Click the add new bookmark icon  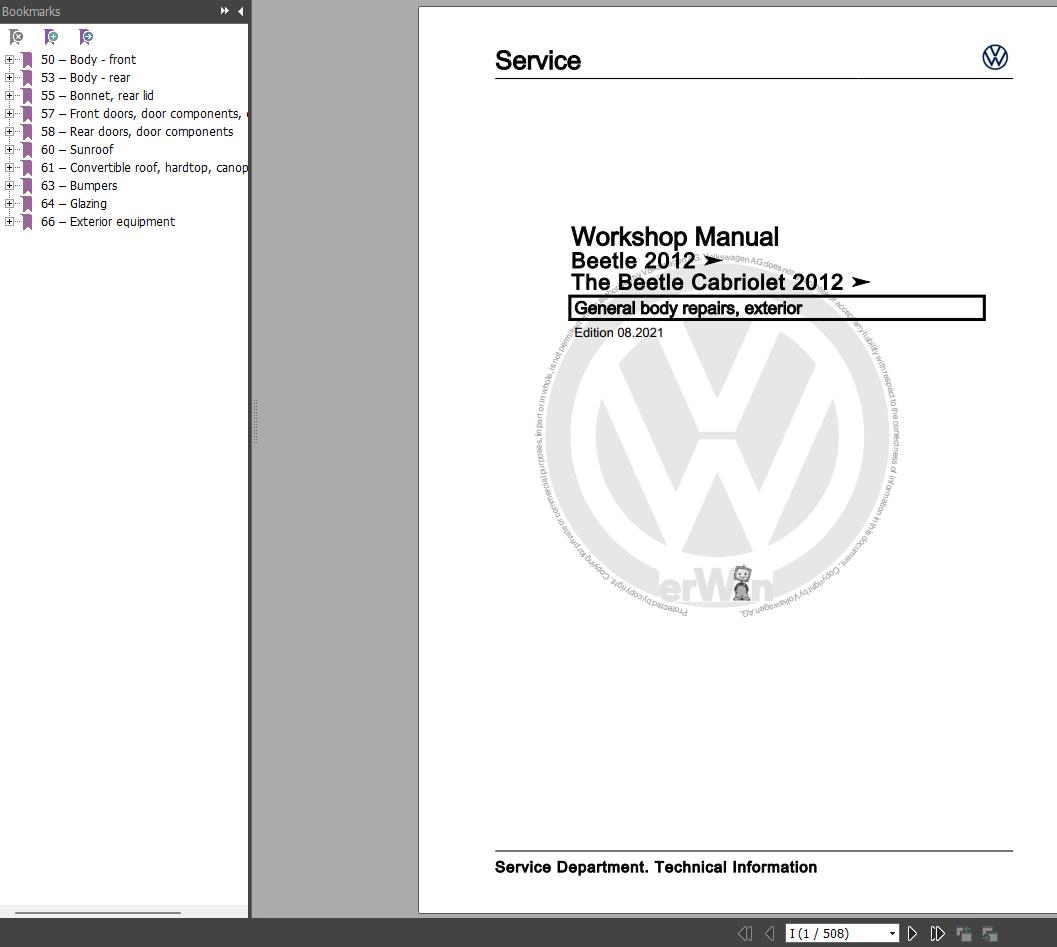coord(50,36)
